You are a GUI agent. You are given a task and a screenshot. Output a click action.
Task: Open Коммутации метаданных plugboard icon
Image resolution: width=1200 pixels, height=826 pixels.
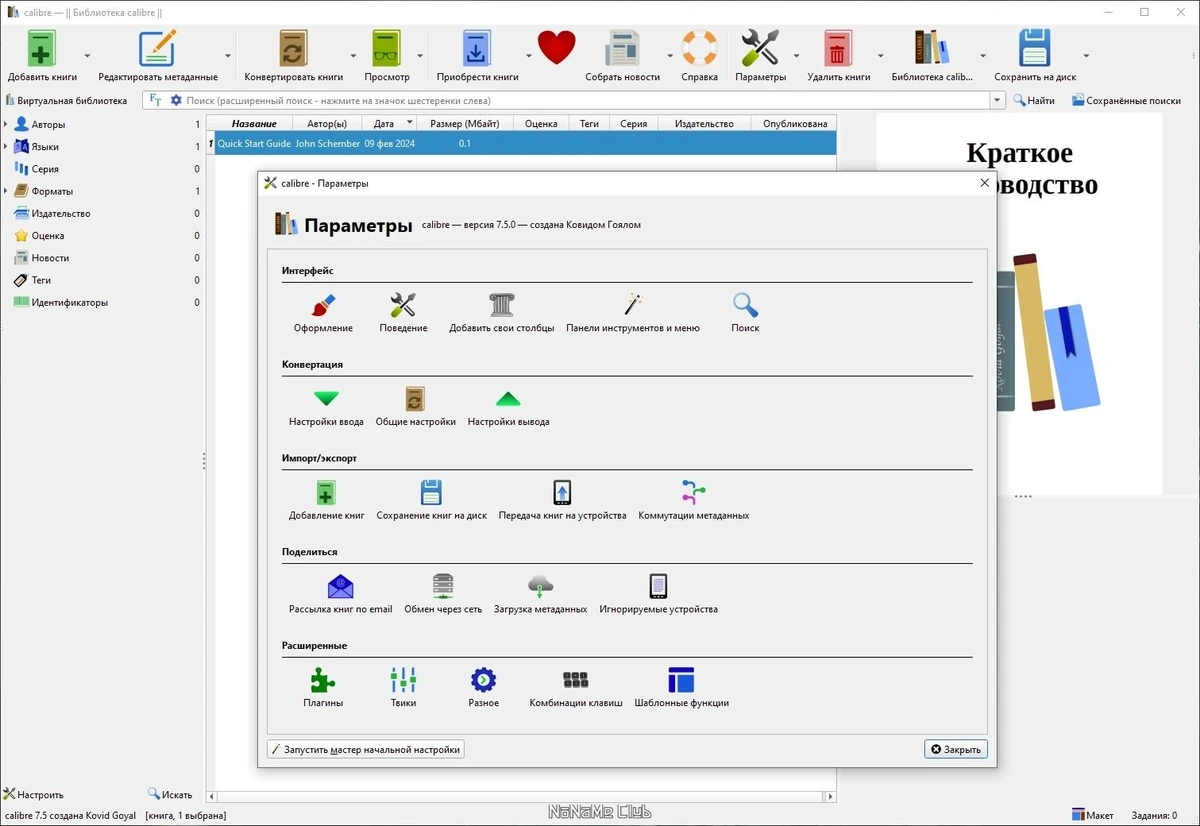click(694, 501)
